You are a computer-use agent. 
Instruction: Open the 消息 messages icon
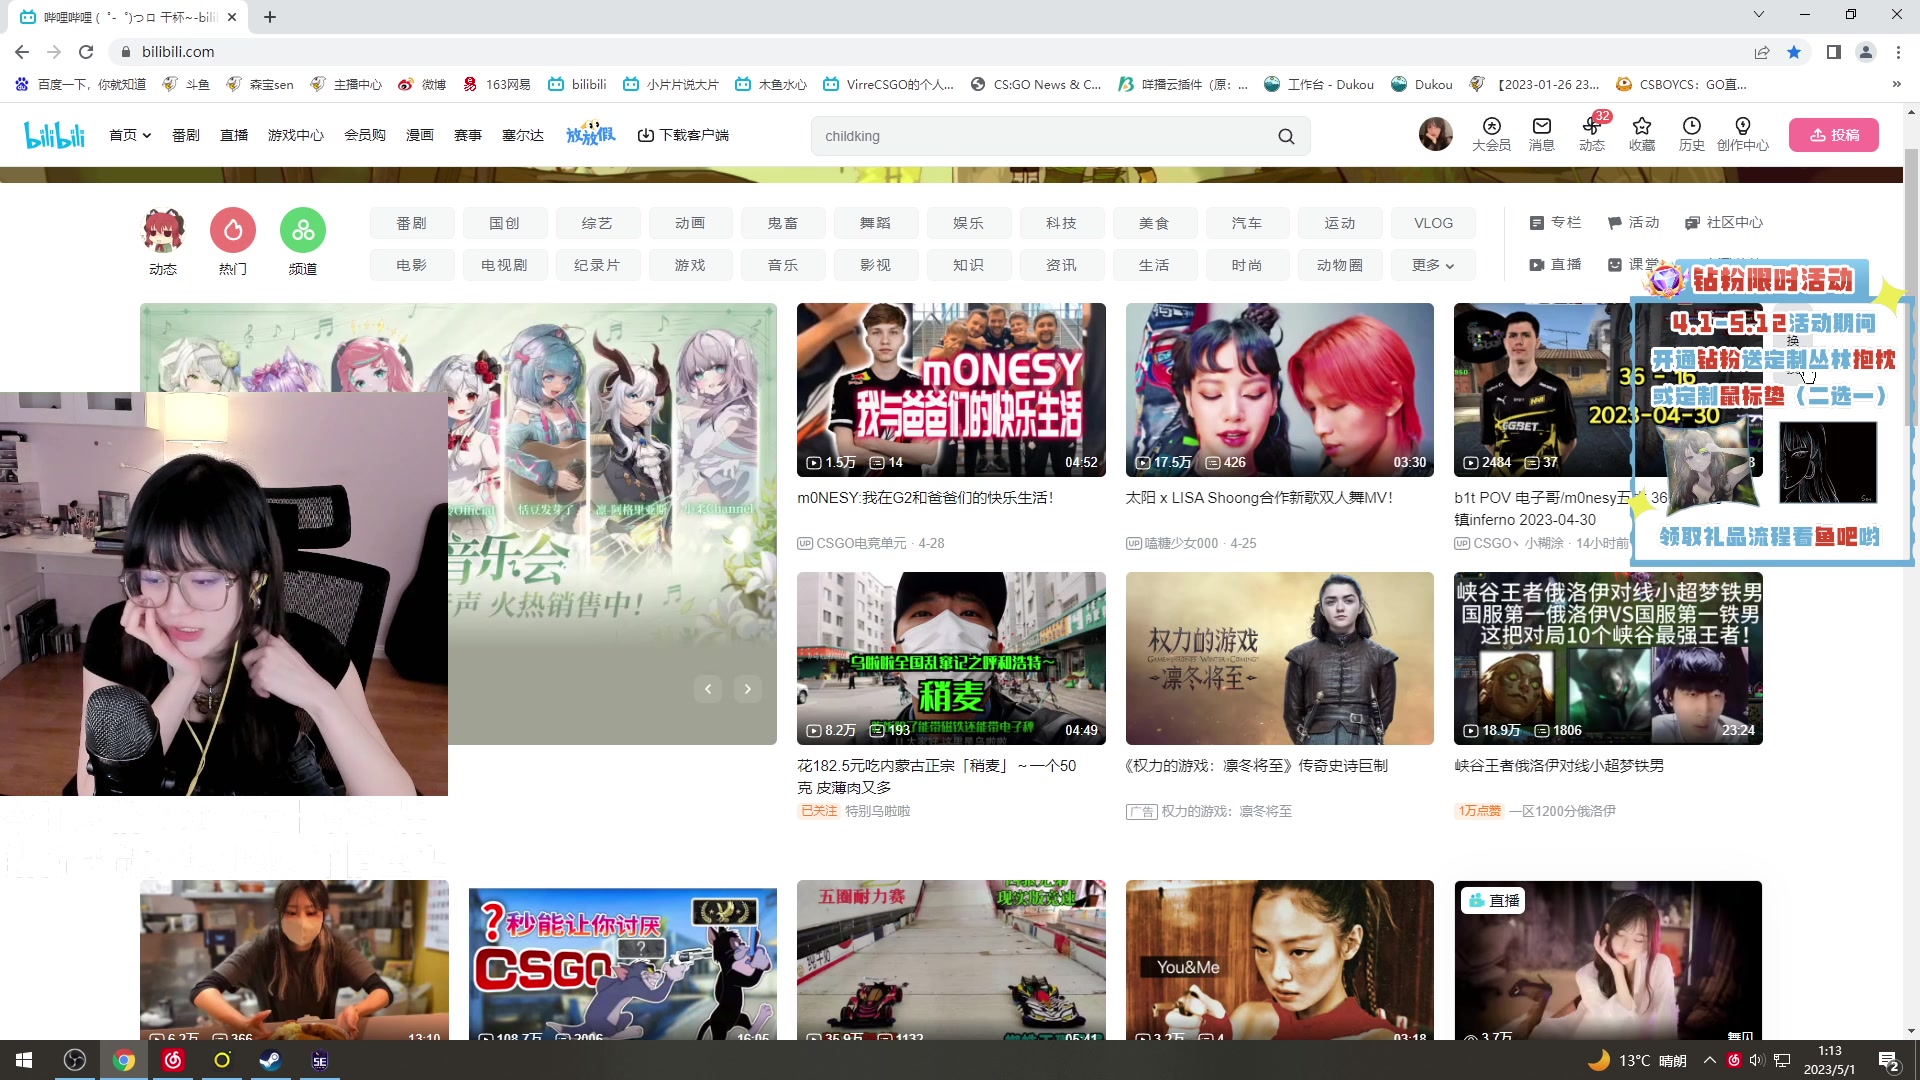click(x=1541, y=134)
